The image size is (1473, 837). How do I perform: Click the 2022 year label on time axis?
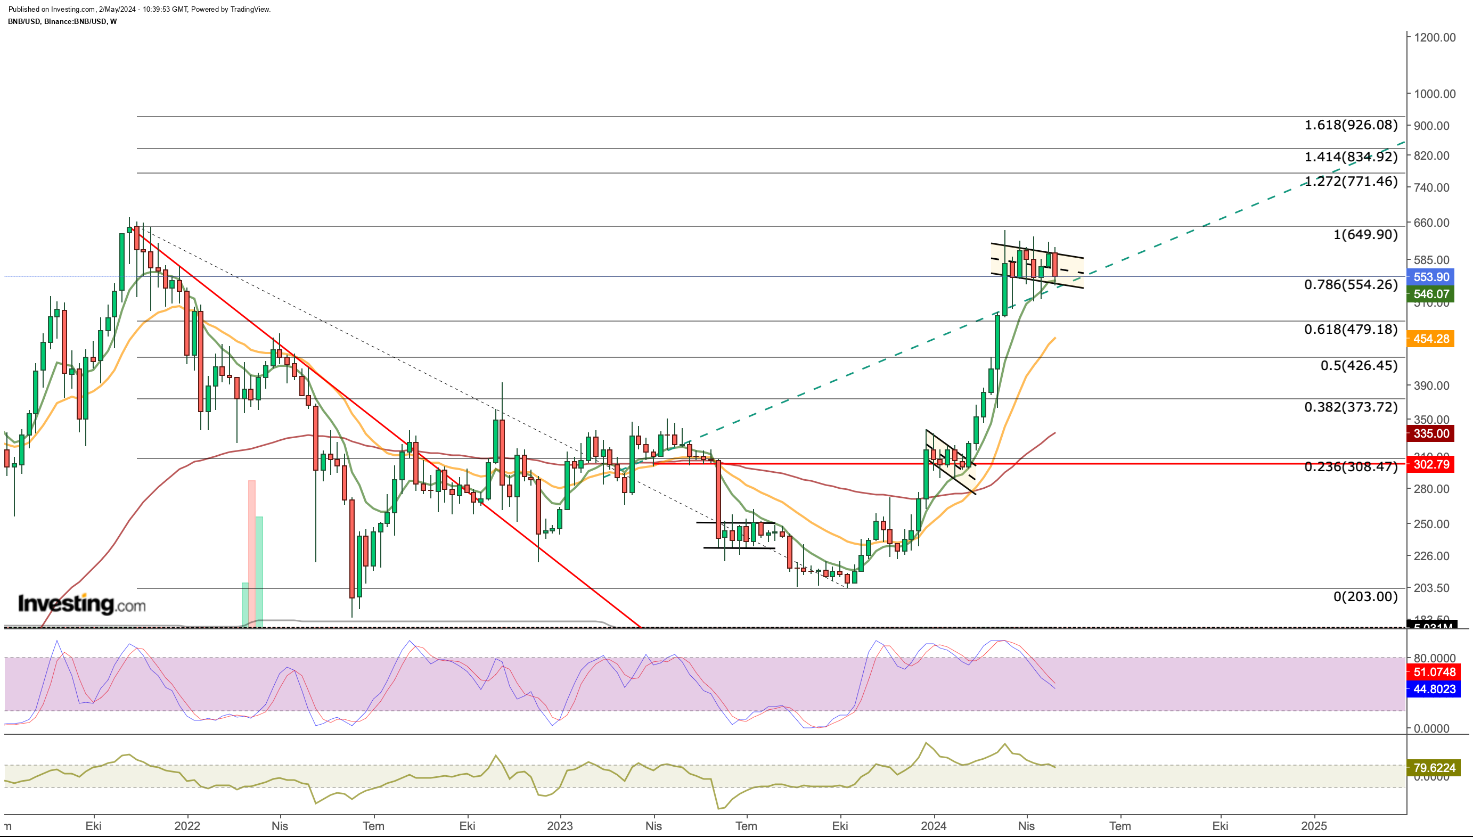(x=187, y=827)
